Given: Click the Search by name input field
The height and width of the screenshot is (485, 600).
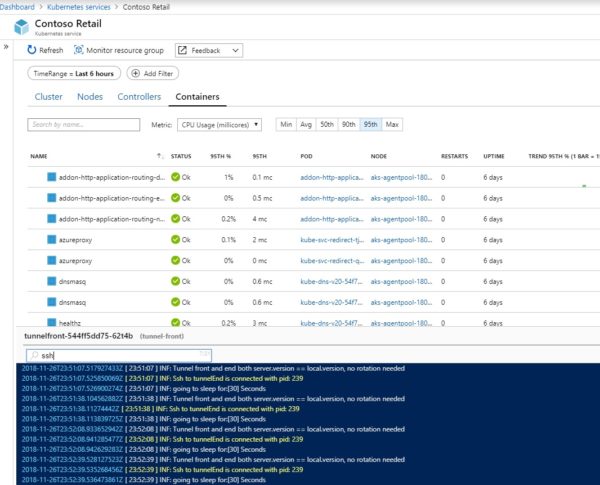Looking at the screenshot, I should point(83,125).
